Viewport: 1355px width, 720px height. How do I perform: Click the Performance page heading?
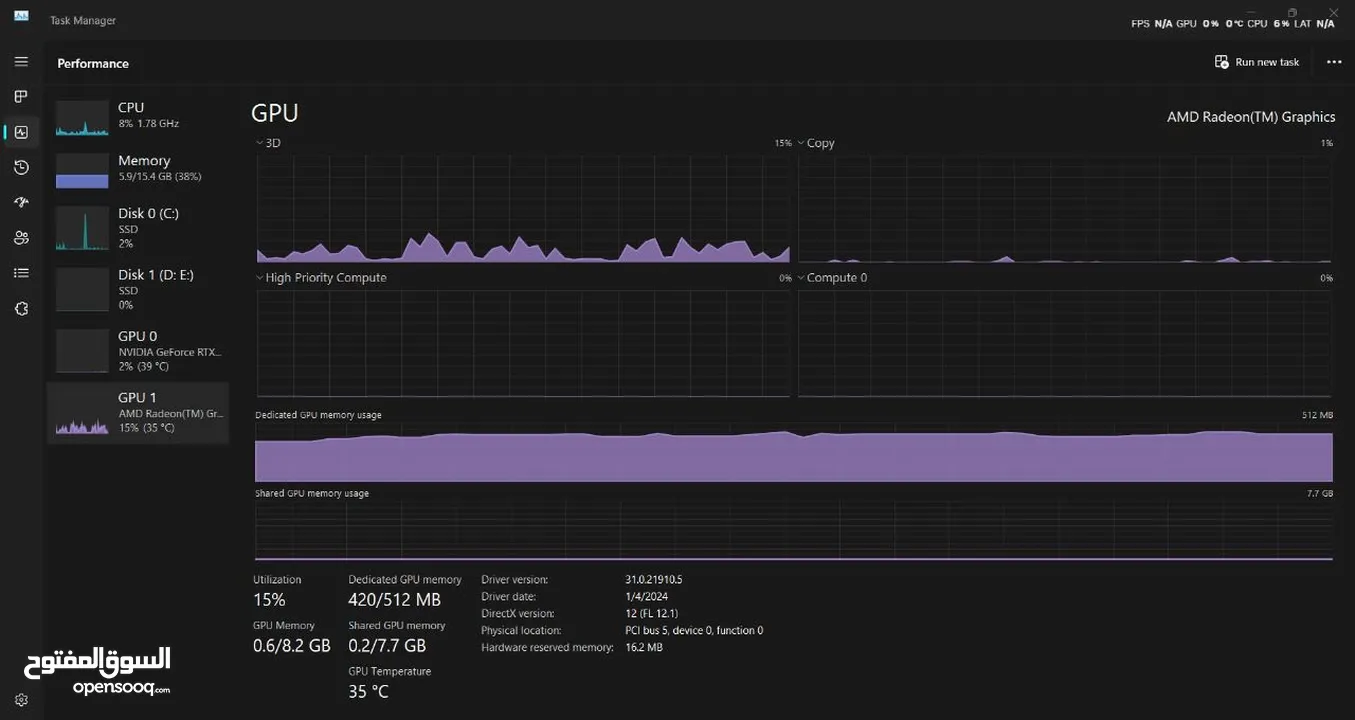(x=93, y=63)
